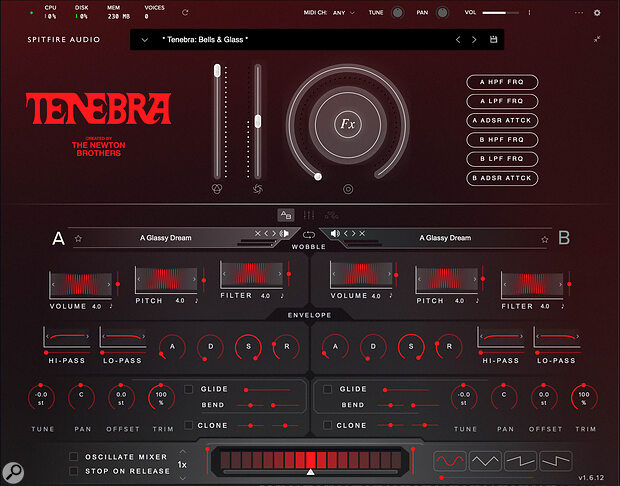Select the sine wave shape
This screenshot has width=620, height=486.
coord(450,461)
